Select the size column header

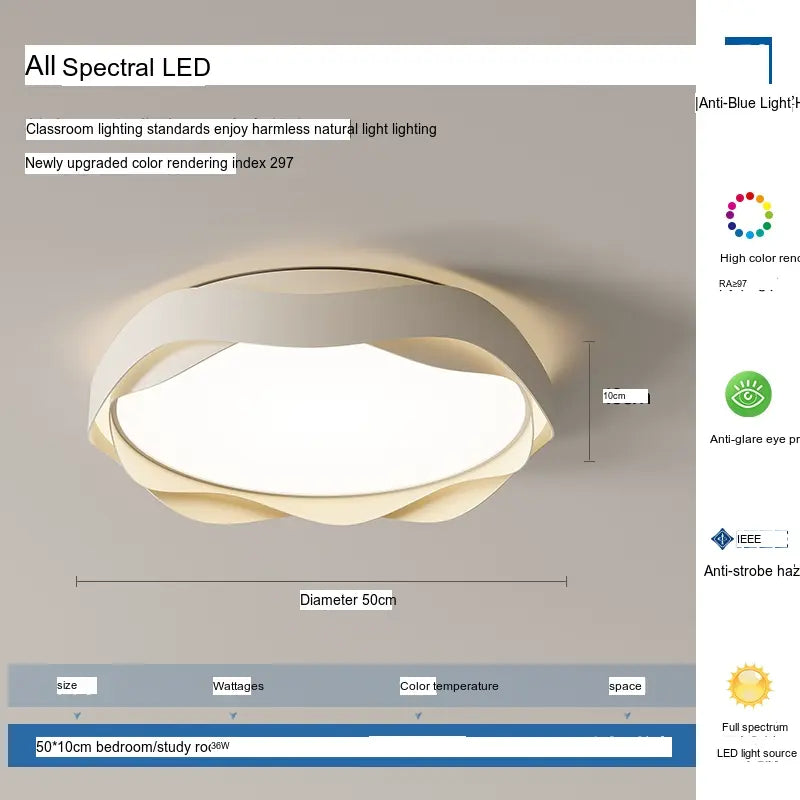point(67,686)
